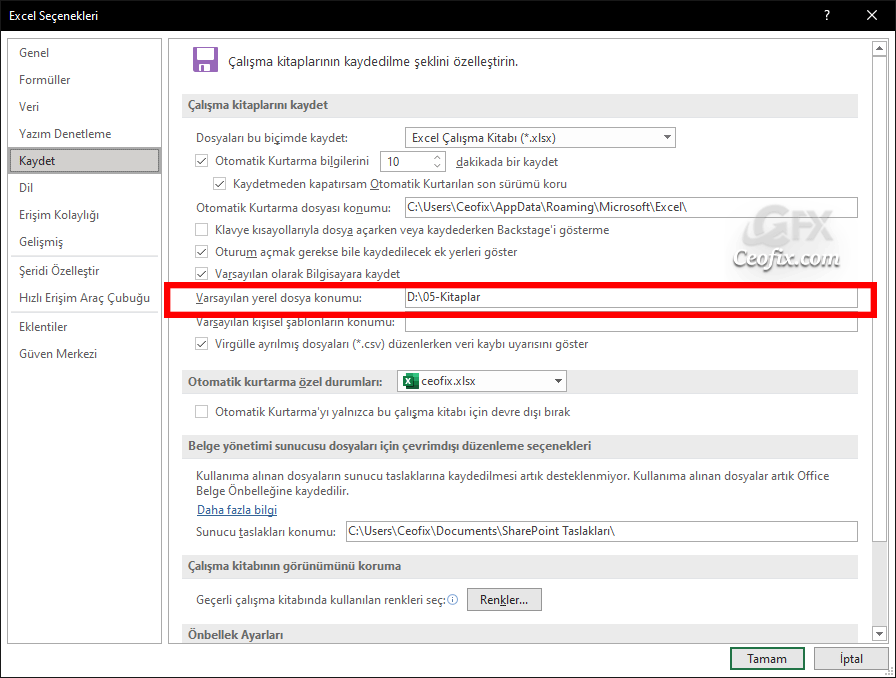Increase the AutoRecover minutes spinner
Image resolution: width=896 pixels, height=678 pixels.
click(437, 157)
